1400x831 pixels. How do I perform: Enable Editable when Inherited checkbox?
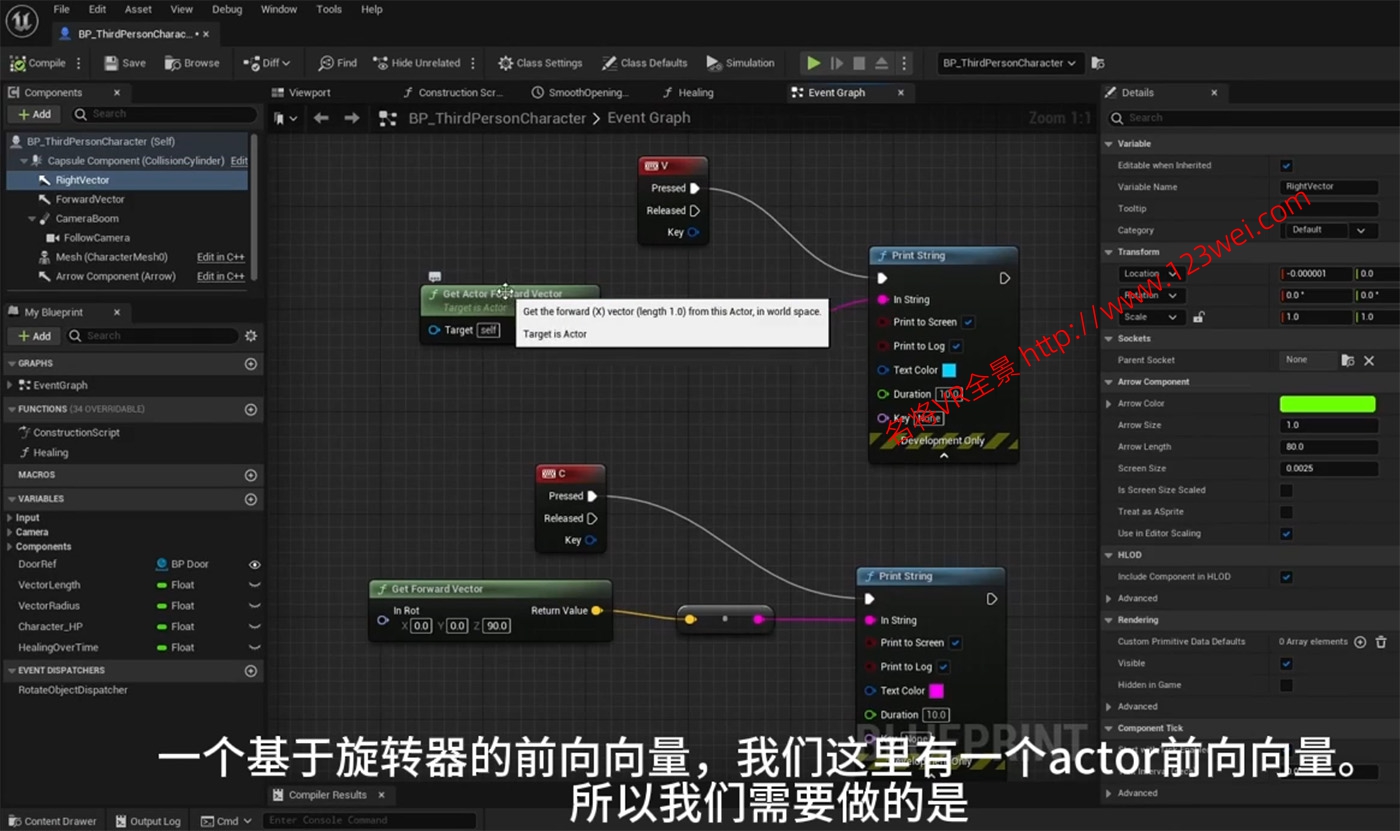(1285, 164)
